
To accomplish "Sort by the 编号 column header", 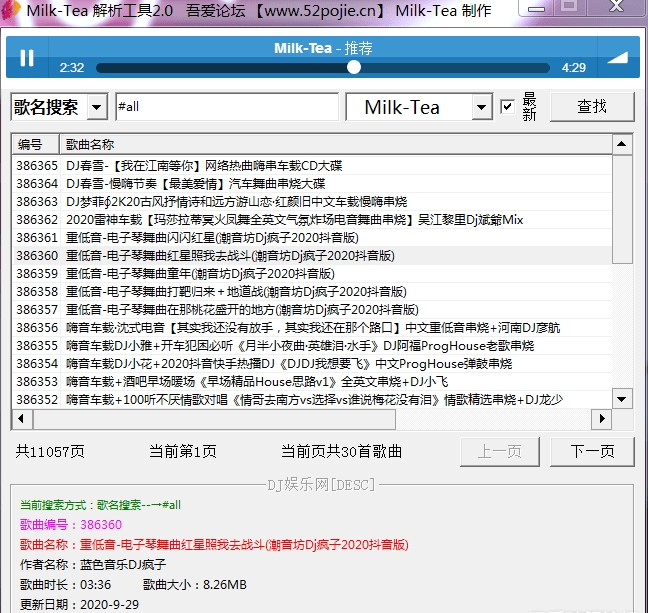I will point(32,144).
